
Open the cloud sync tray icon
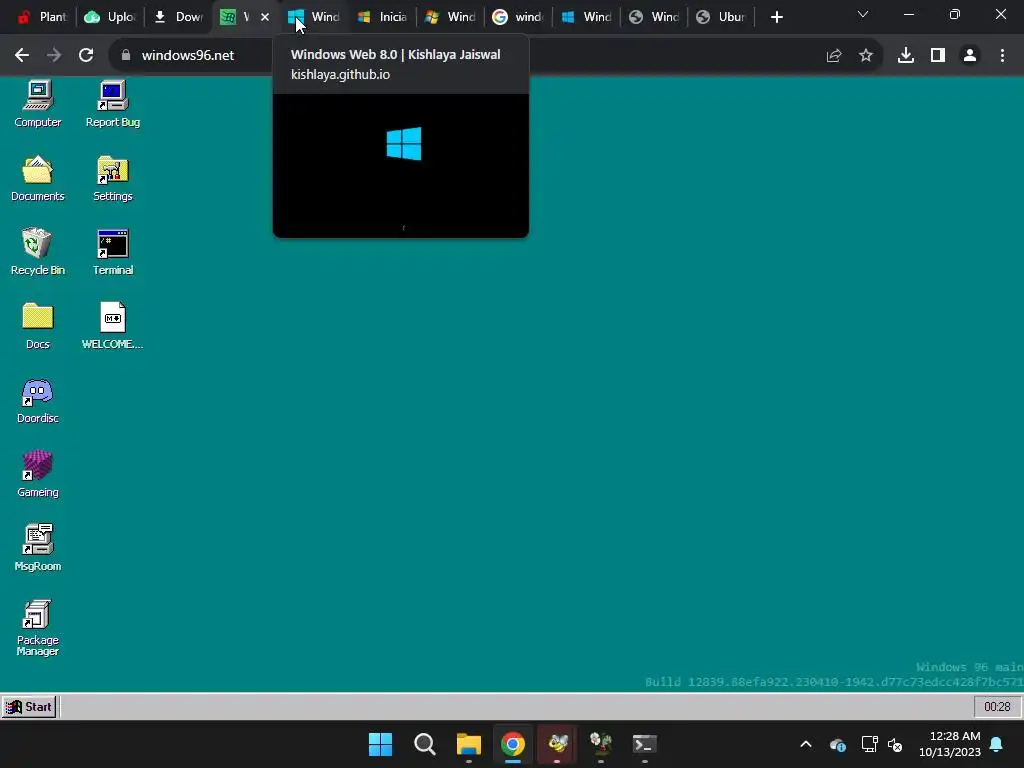pyautogui.click(x=838, y=744)
